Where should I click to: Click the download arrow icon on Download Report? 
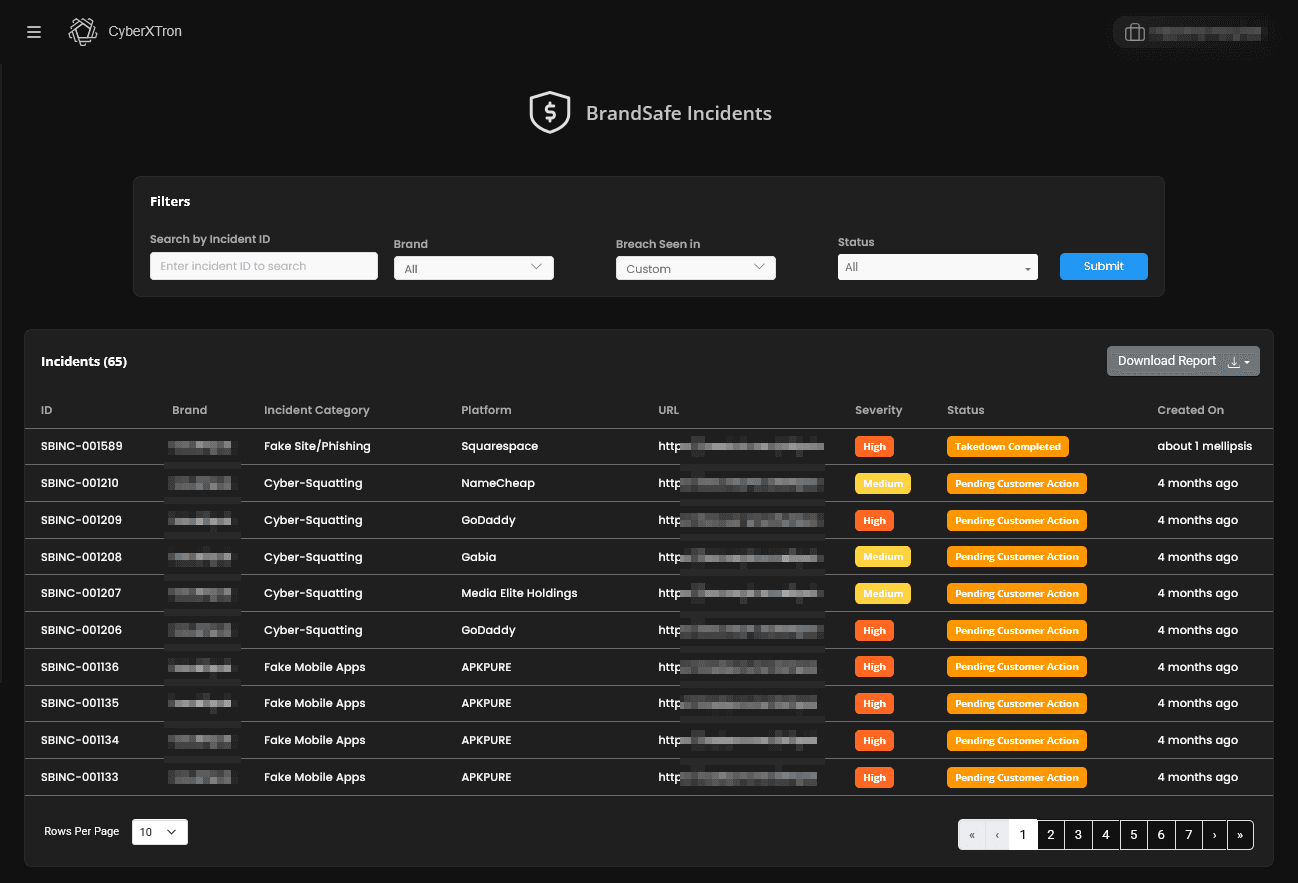click(1235, 361)
